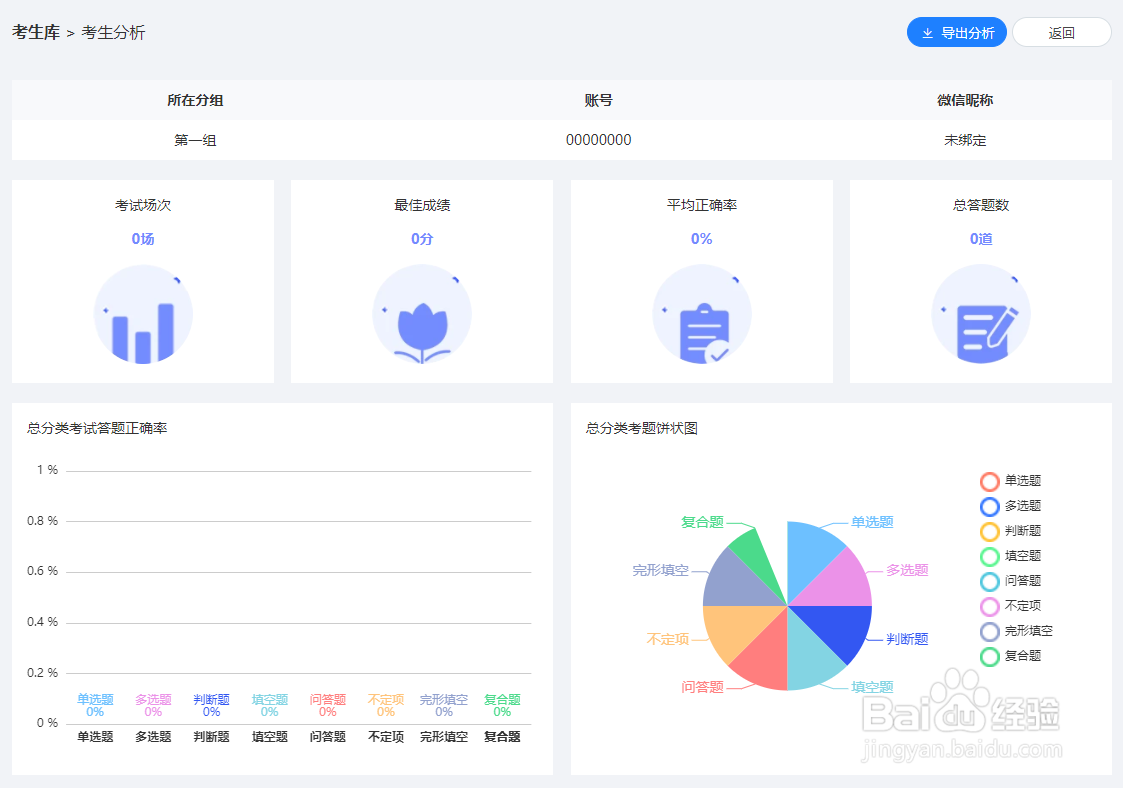1123x788 pixels.
Task: Select the purple-gray 完形填空 pie slice
Action: click(735, 584)
